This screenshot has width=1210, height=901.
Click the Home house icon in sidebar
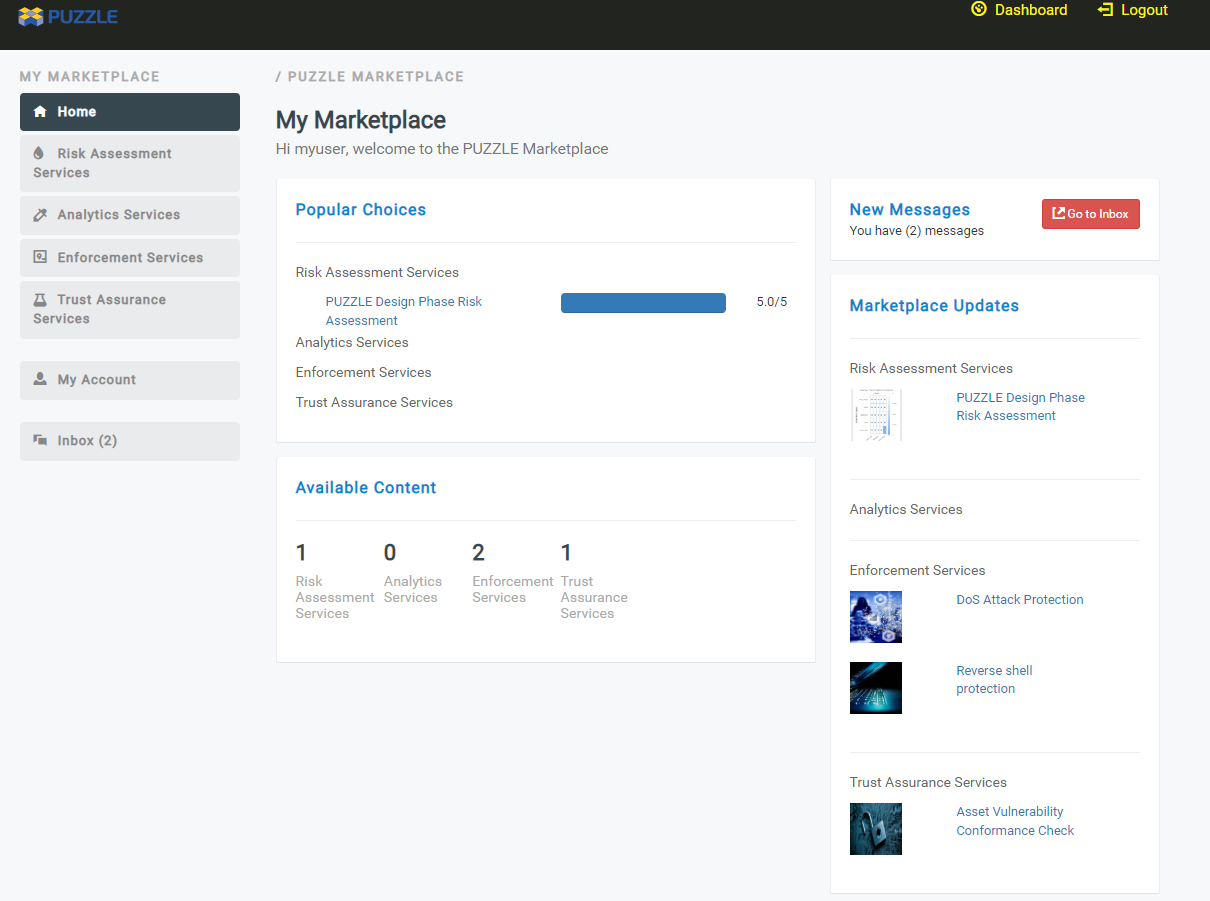40,112
